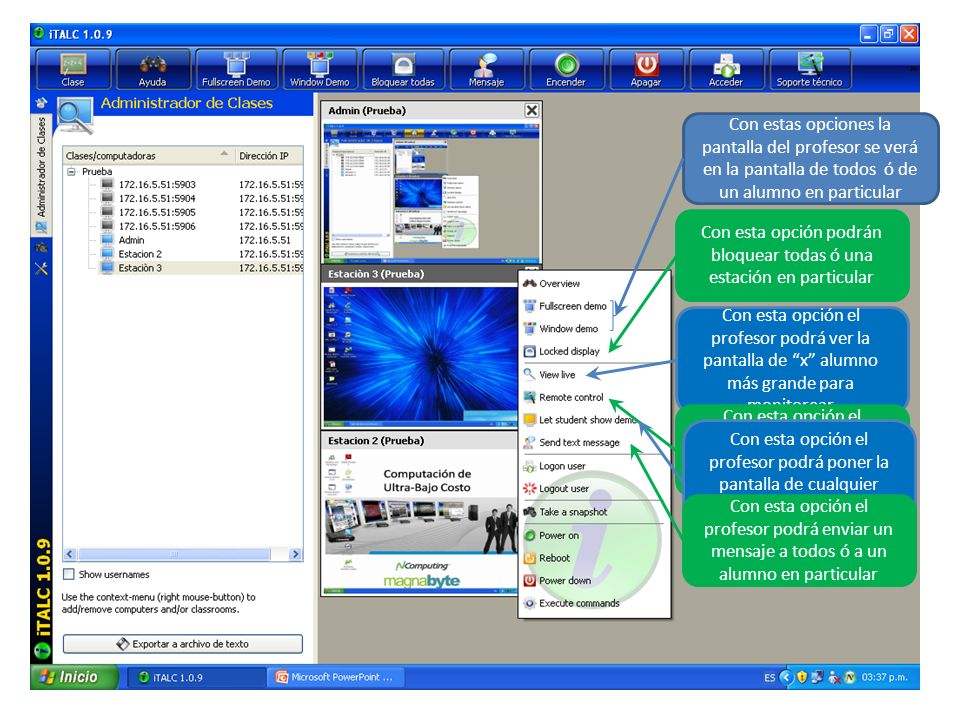Viewport: 960px width, 720px height.
Task: Click the Encender power-on button
Action: pyautogui.click(x=566, y=70)
